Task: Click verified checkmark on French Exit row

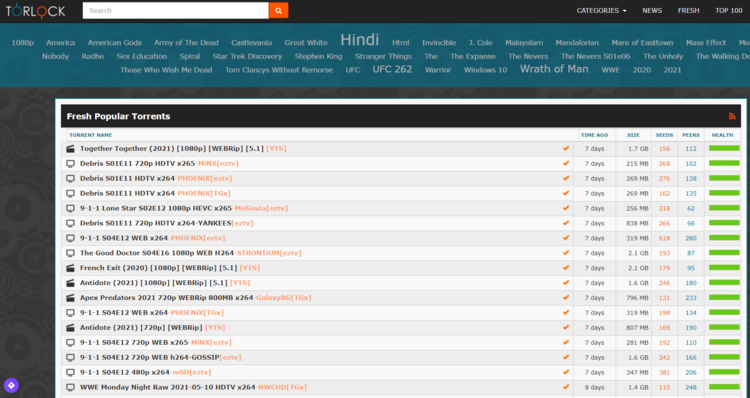Action: (x=566, y=267)
